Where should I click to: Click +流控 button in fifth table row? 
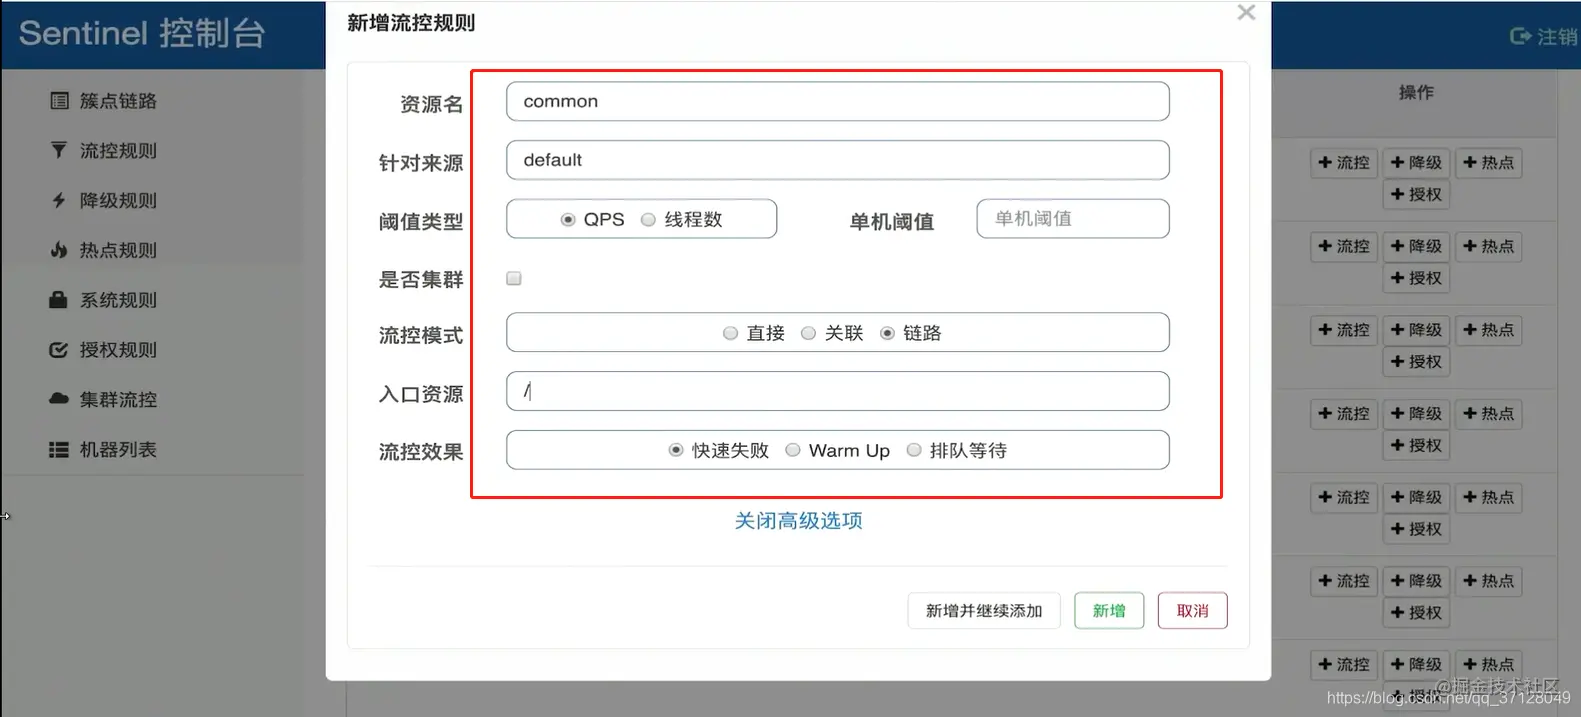pos(1344,497)
